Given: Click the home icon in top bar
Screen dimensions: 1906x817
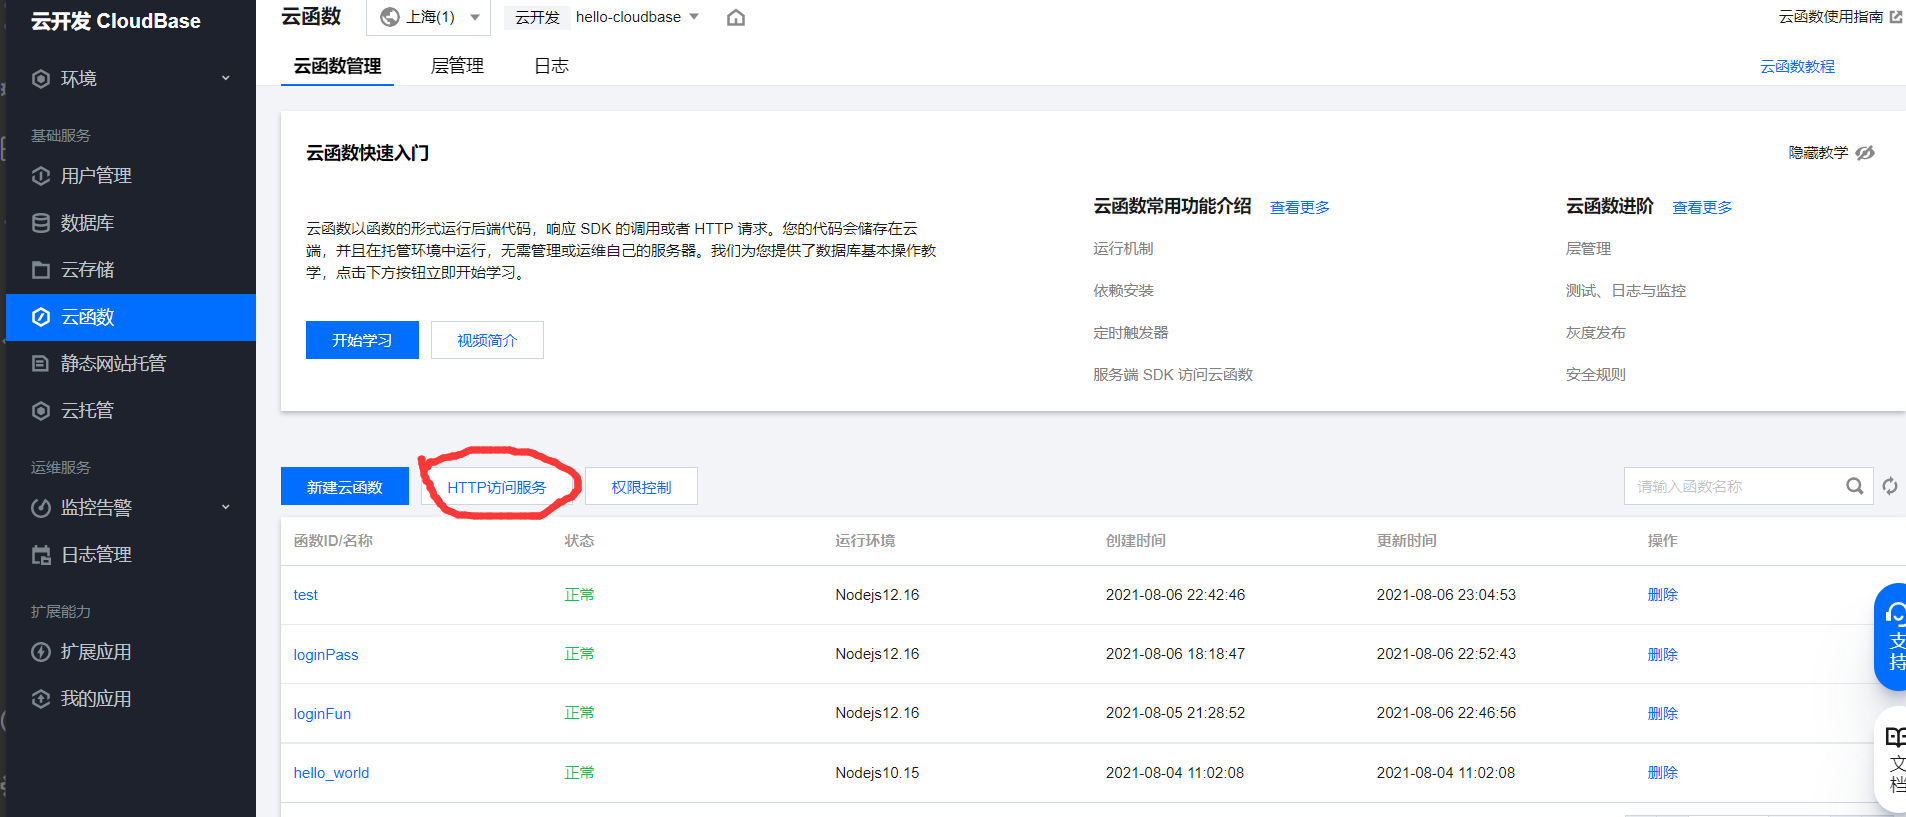Looking at the screenshot, I should [736, 17].
